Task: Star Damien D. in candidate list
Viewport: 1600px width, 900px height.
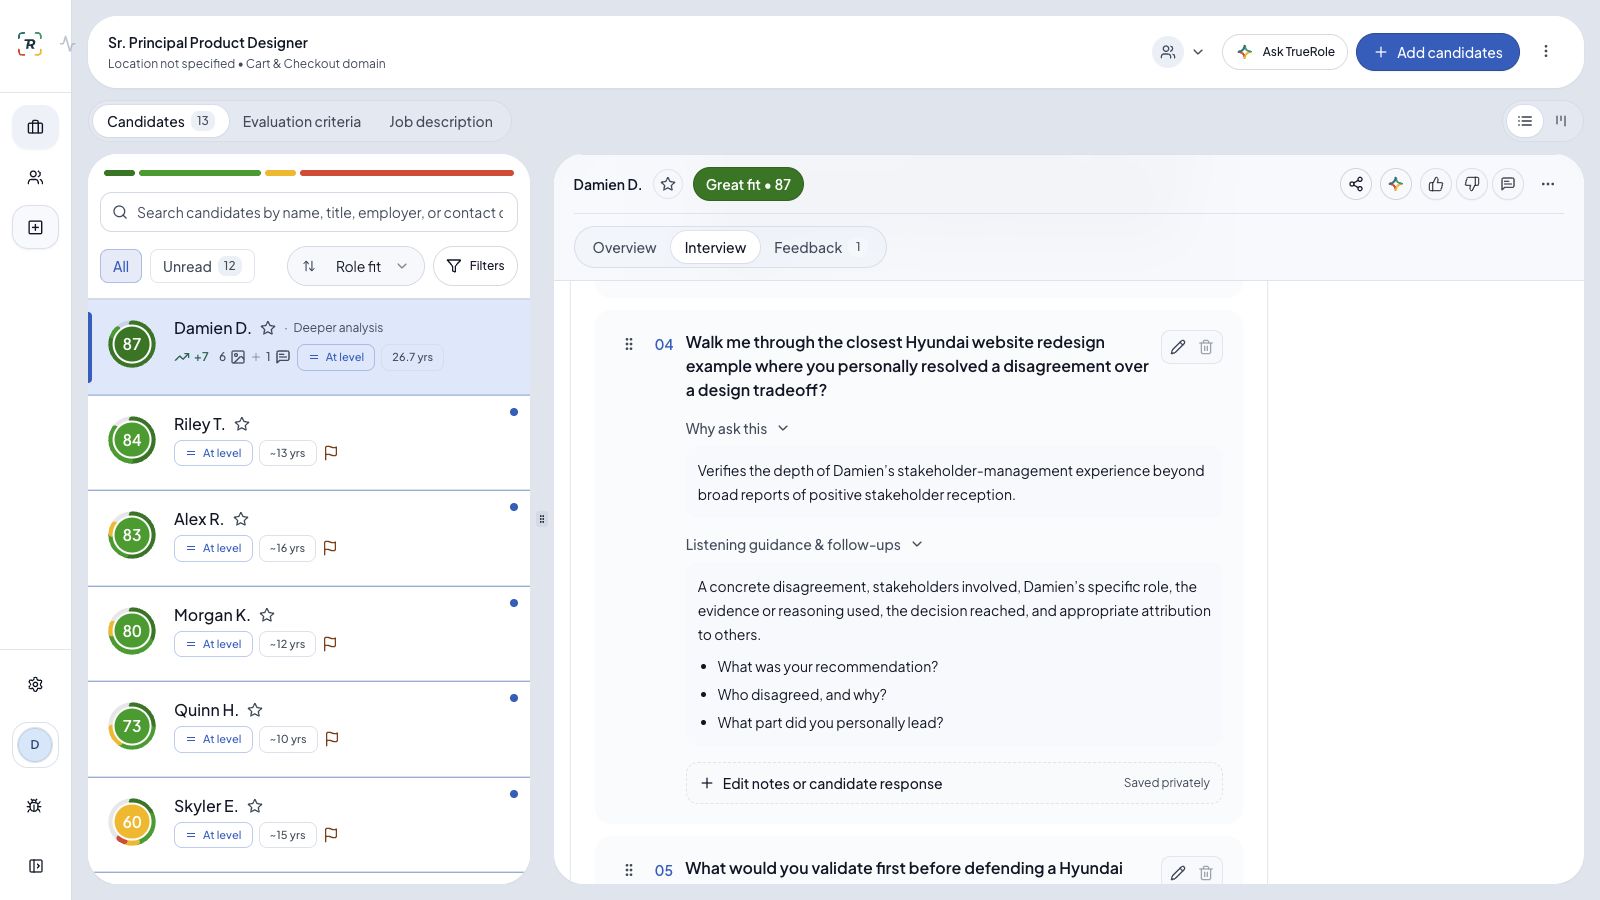Action: click(x=268, y=328)
